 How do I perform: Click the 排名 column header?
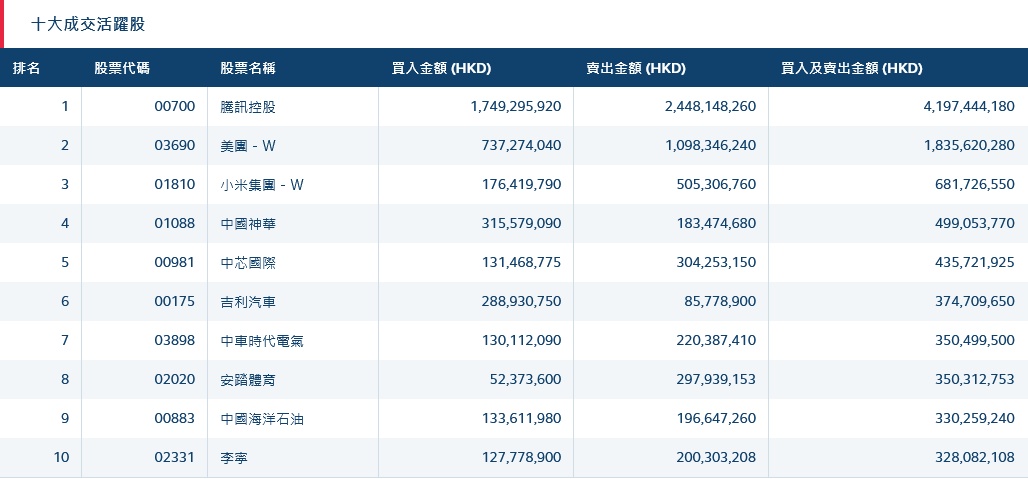pos(26,68)
